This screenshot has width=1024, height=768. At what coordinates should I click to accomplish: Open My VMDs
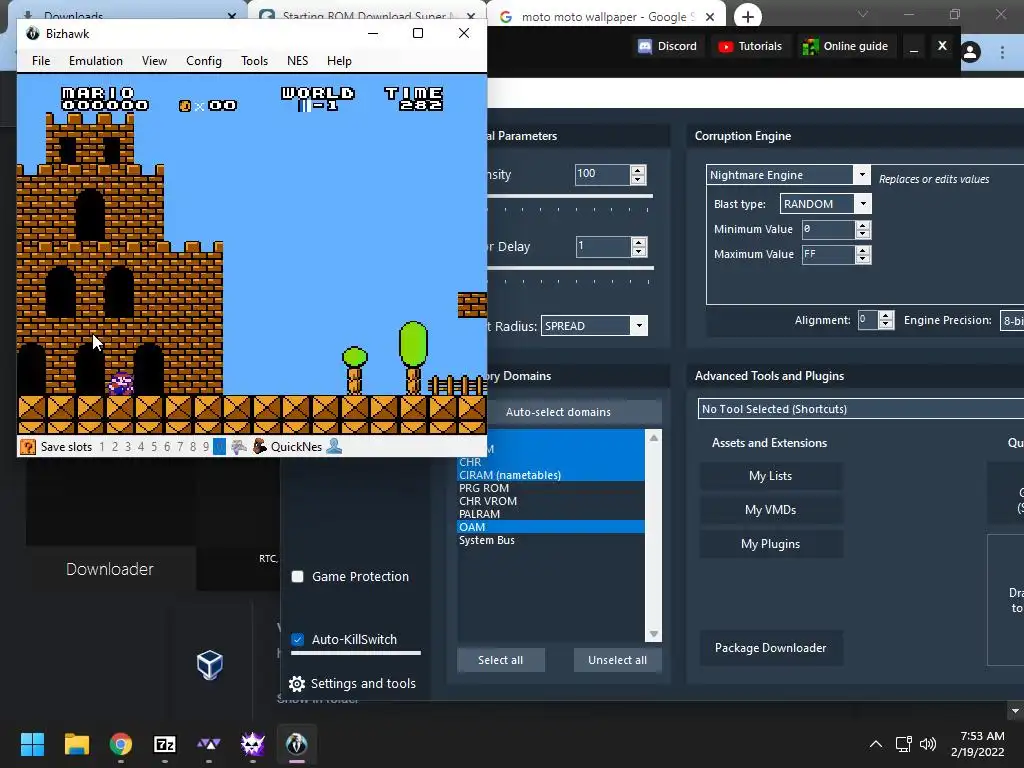tap(771, 510)
